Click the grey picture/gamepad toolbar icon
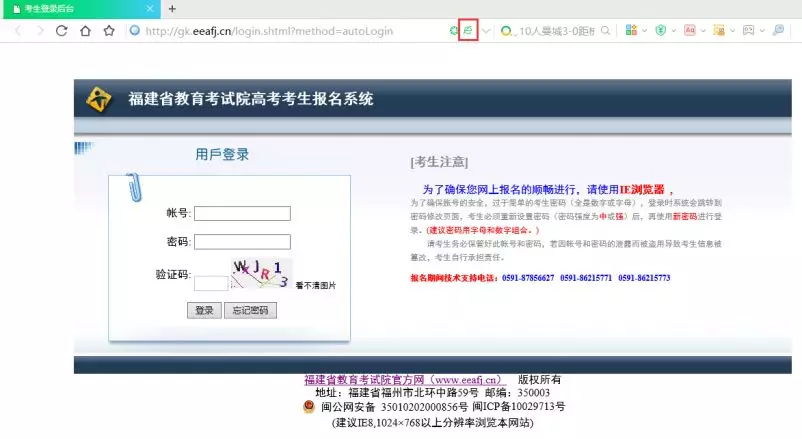Viewport: 802px width, 439px height. point(748,30)
